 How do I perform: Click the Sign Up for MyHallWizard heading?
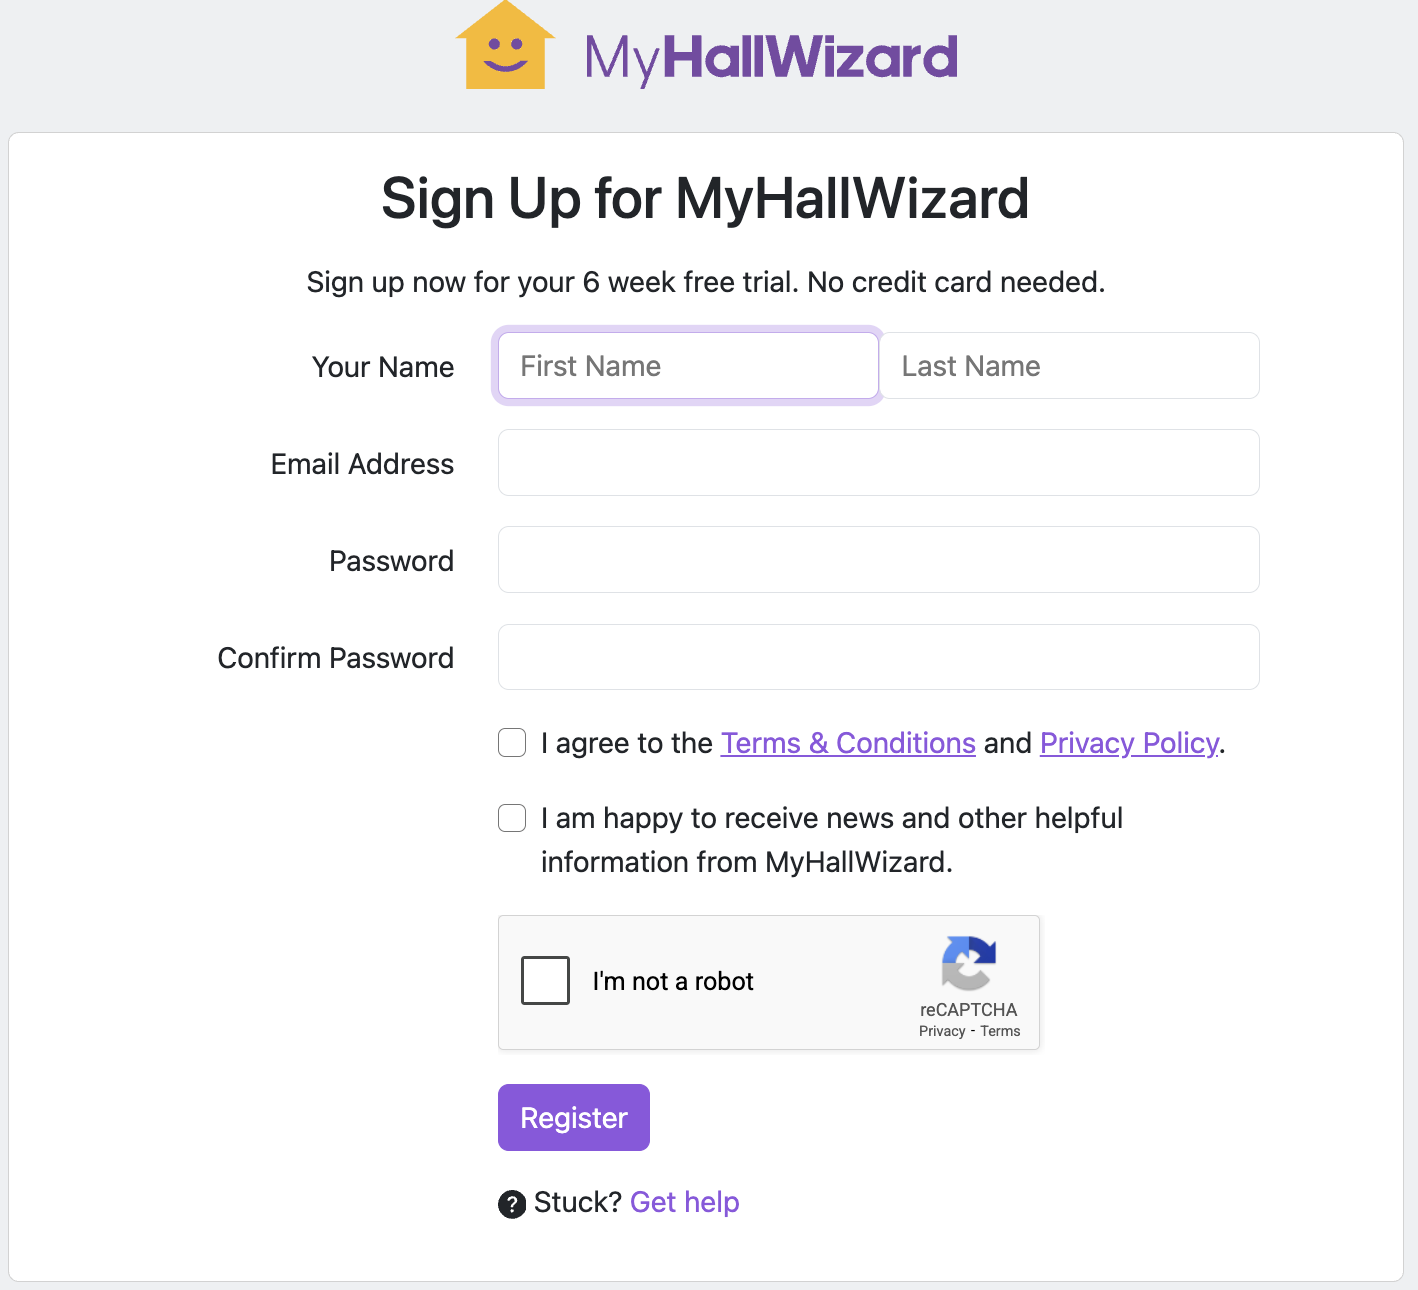click(x=705, y=198)
